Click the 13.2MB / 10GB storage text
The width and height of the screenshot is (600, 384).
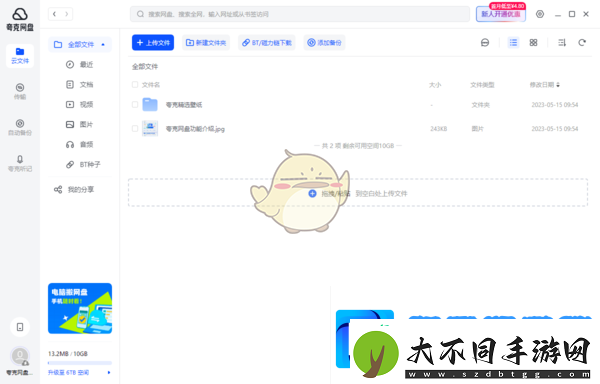click(x=68, y=353)
